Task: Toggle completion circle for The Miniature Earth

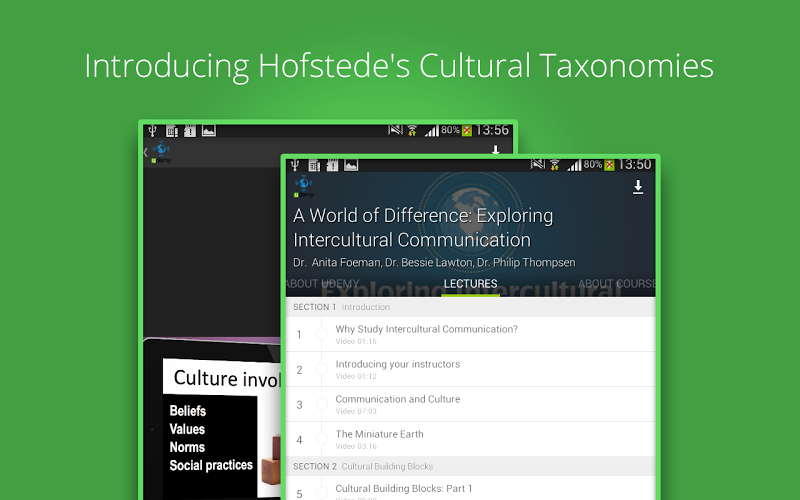Action: point(321,439)
